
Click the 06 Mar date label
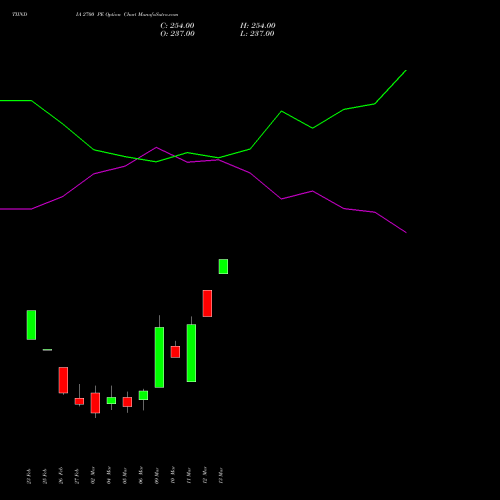(x=141, y=475)
